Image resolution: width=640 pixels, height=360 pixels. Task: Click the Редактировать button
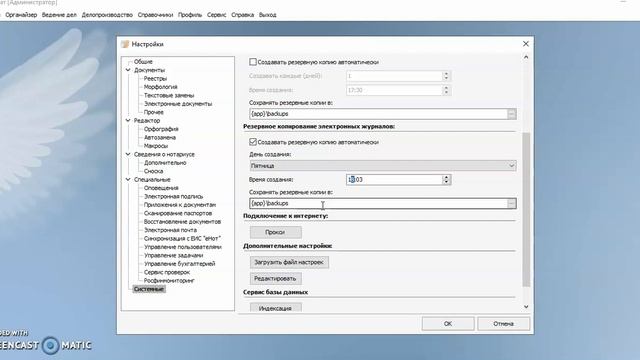click(276, 279)
